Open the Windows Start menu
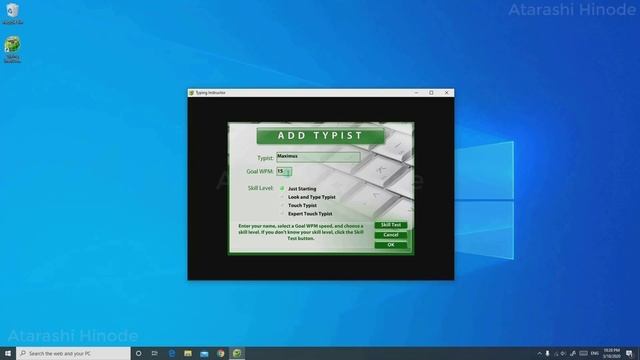Image resolution: width=640 pixels, height=360 pixels. [x=8, y=353]
